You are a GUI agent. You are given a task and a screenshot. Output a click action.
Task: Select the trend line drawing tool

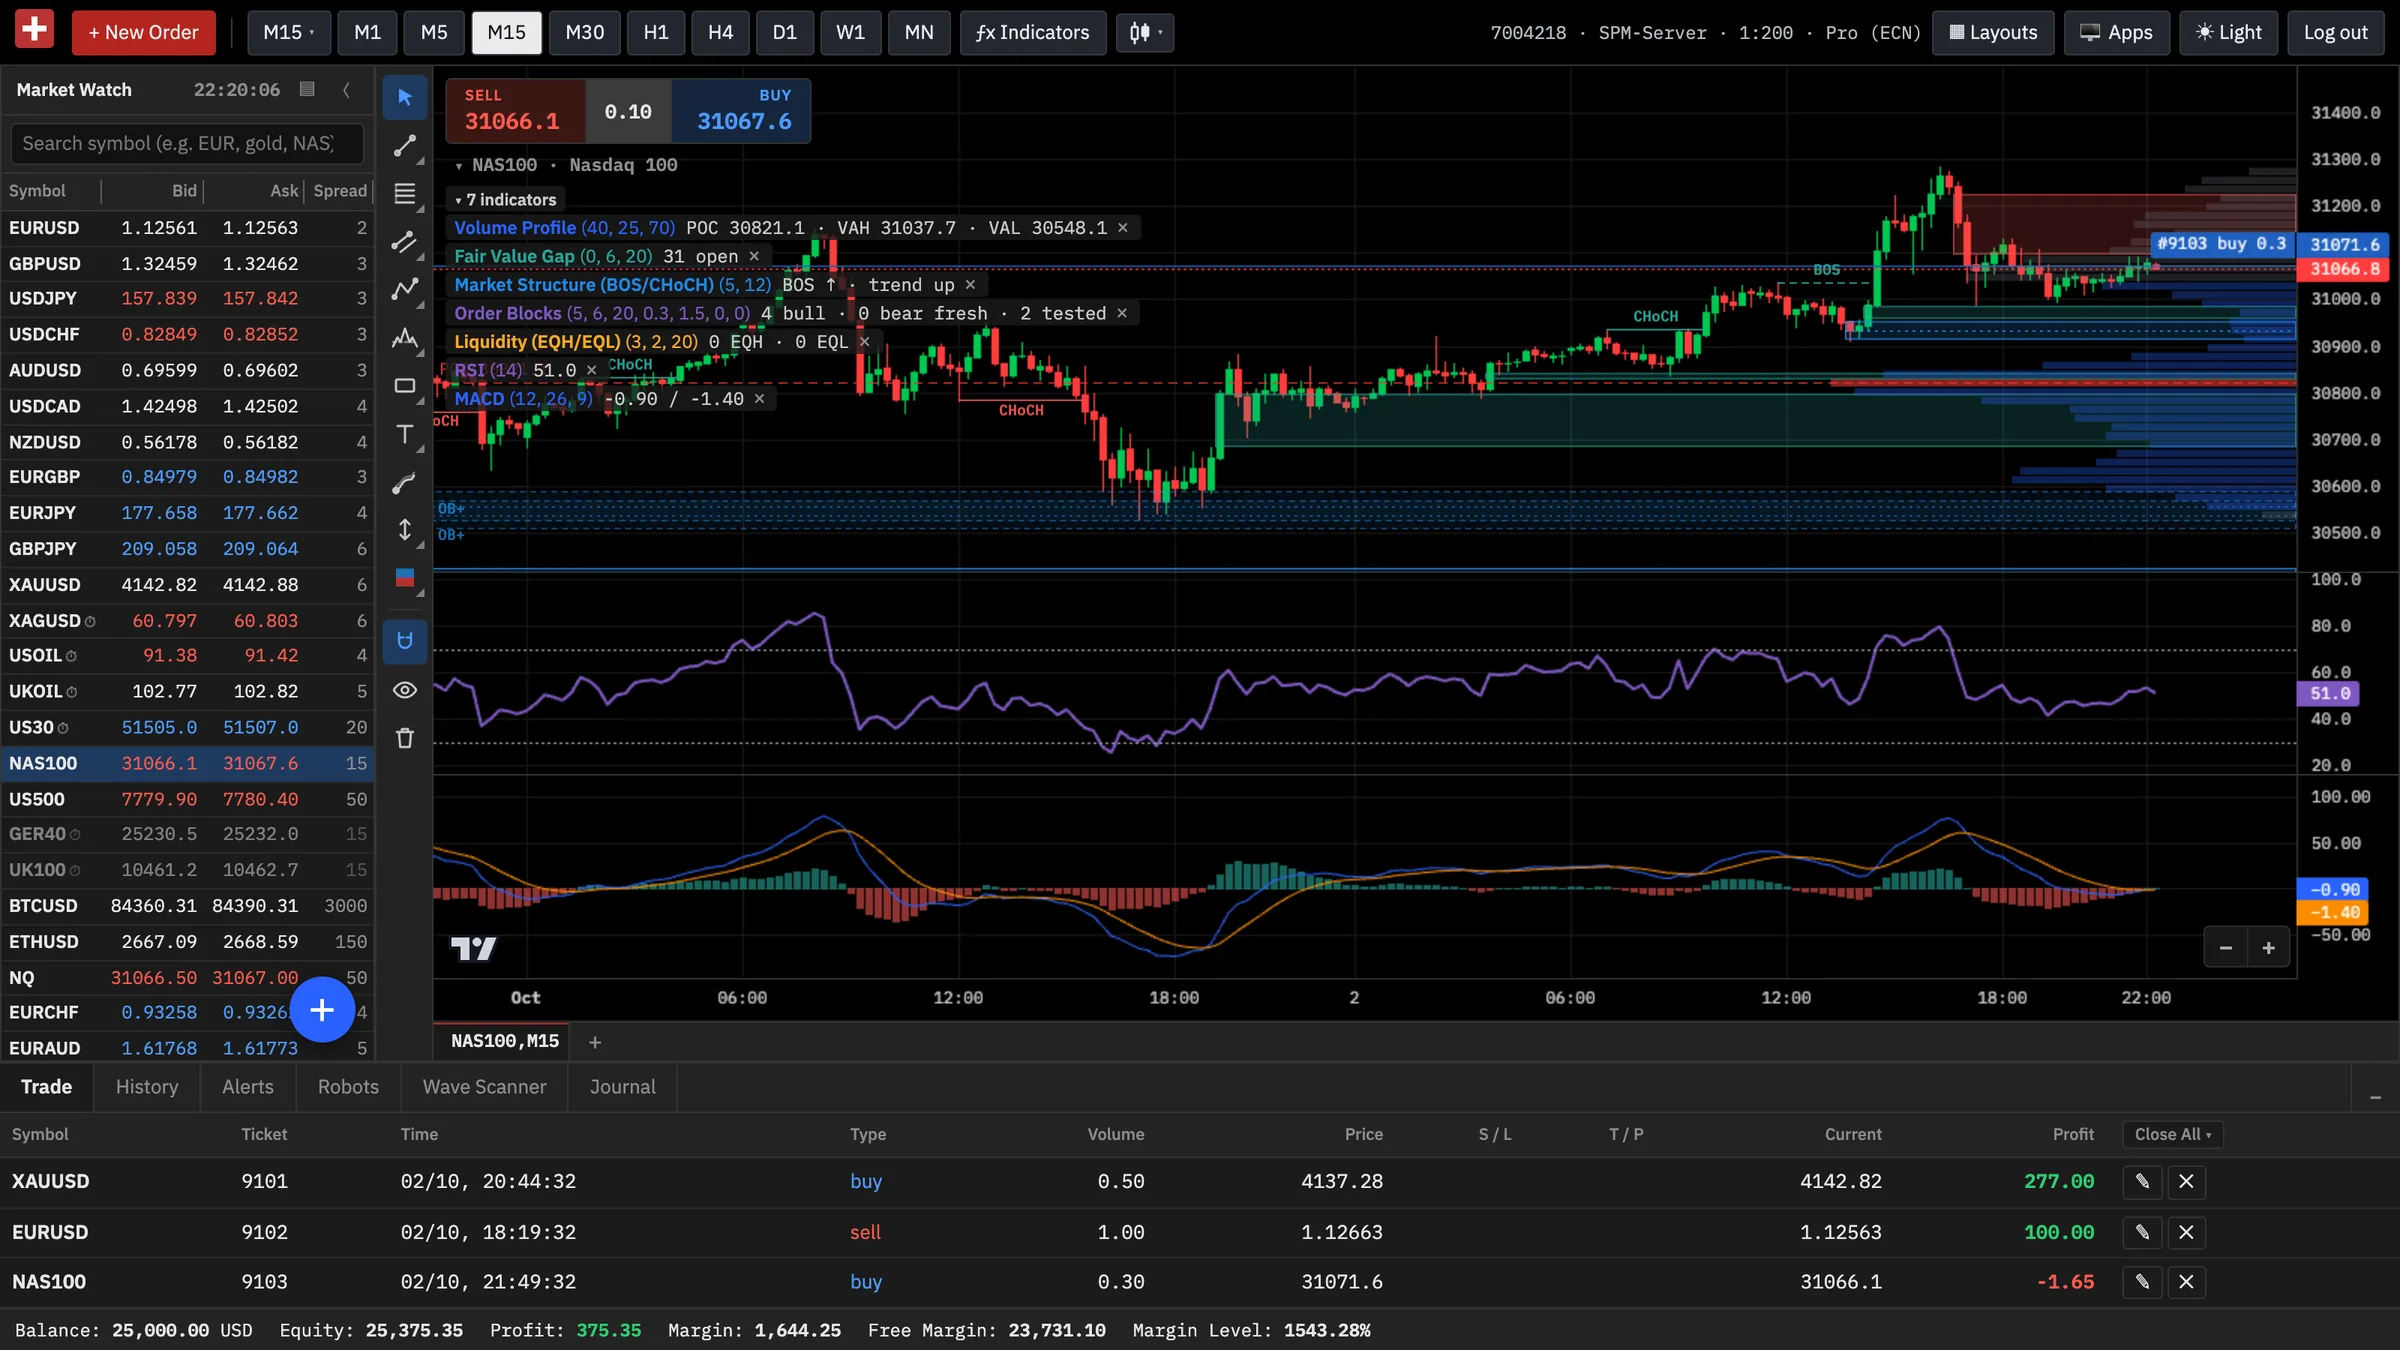(x=405, y=146)
